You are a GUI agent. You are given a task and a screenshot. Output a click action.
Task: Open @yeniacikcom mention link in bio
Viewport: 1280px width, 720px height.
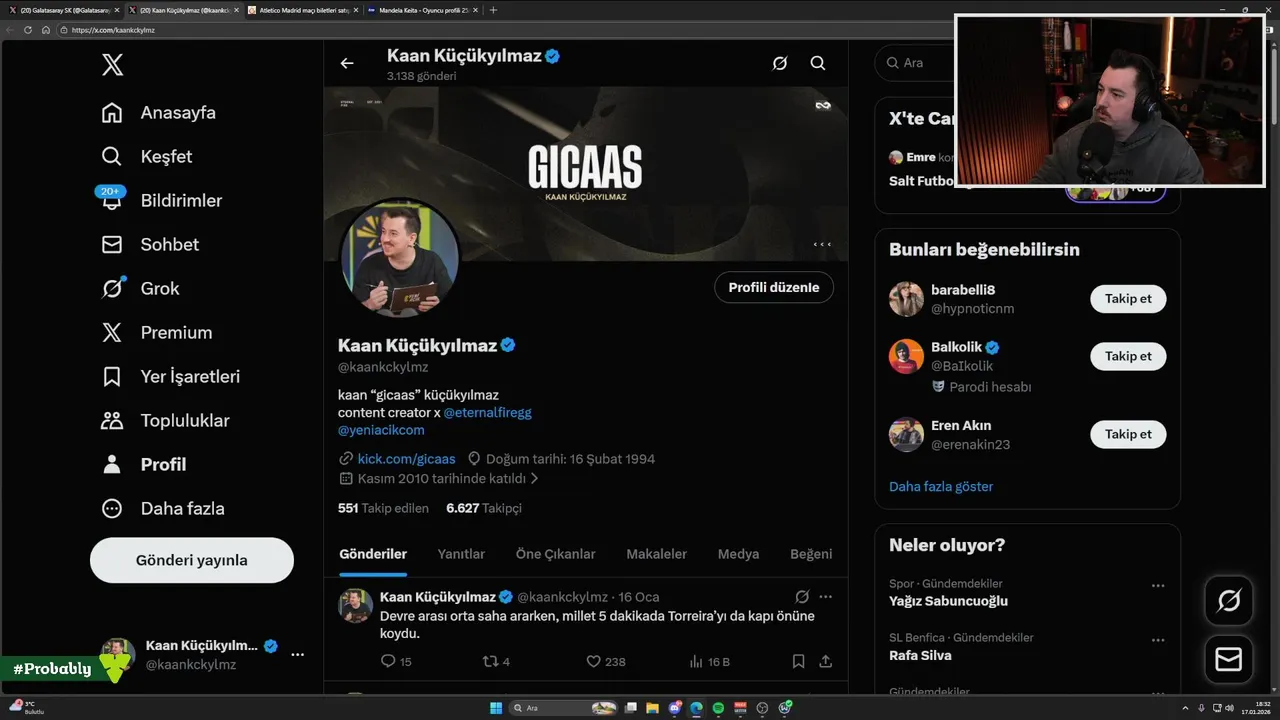pyautogui.click(x=381, y=430)
